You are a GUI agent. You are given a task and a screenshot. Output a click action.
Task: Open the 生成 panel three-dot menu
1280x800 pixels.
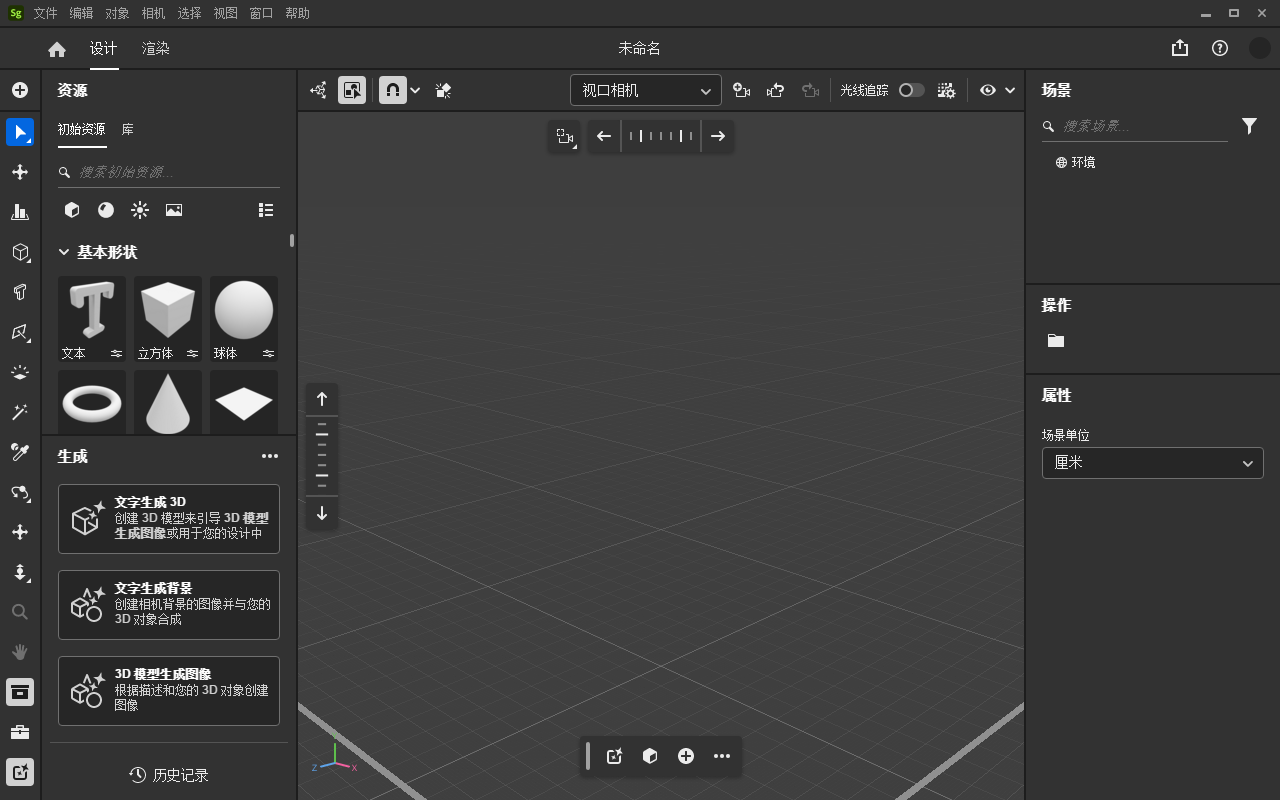tap(270, 456)
